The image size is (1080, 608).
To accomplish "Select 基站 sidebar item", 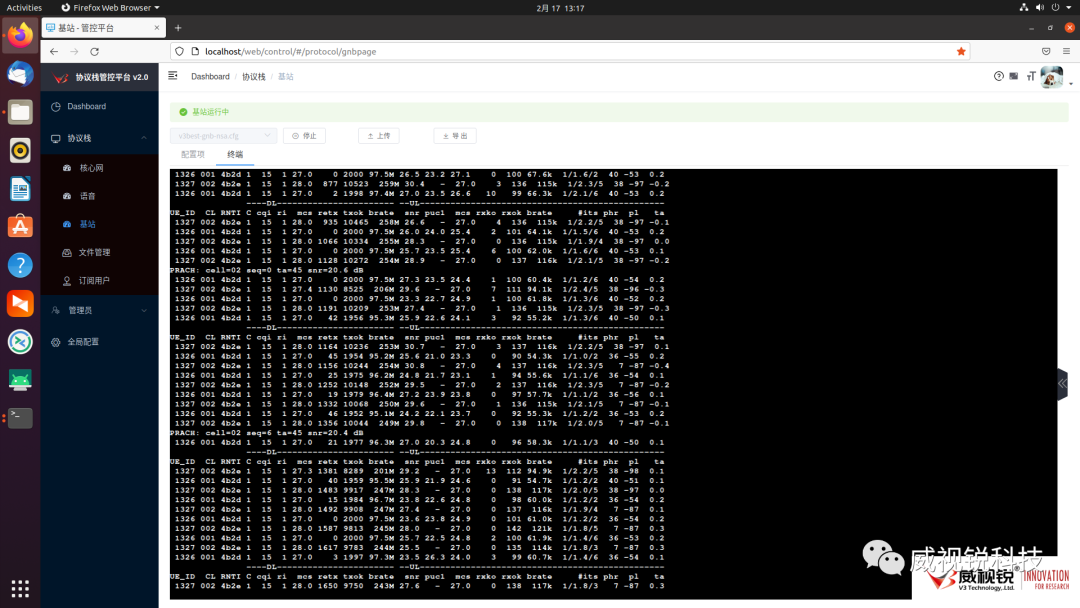I will tap(99, 224).
